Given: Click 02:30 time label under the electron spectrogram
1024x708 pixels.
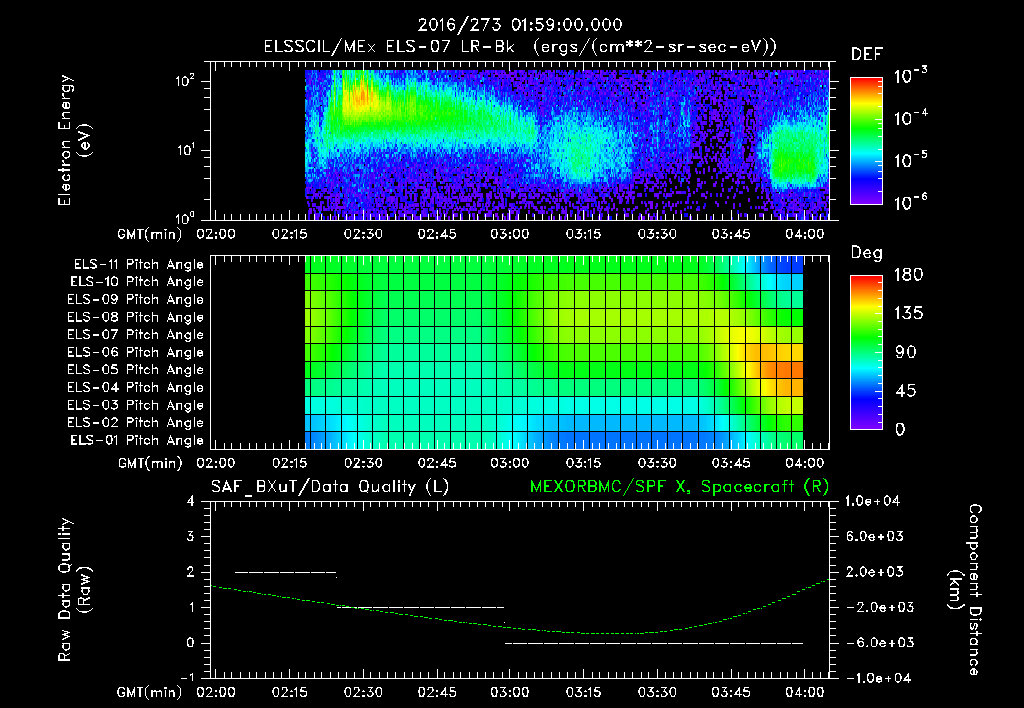Looking at the screenshot, I should coord(363,234).
